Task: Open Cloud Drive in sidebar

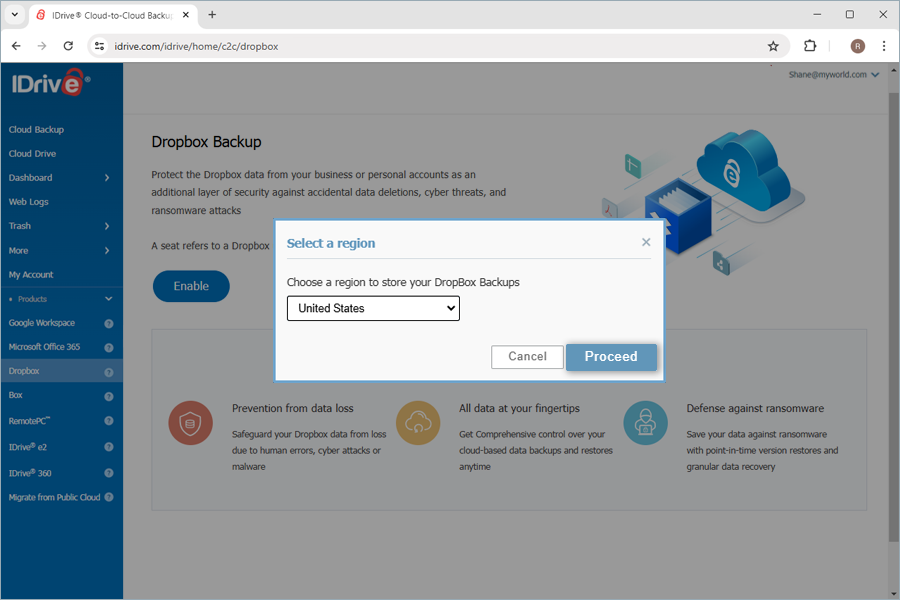Action: pos(32,154)
